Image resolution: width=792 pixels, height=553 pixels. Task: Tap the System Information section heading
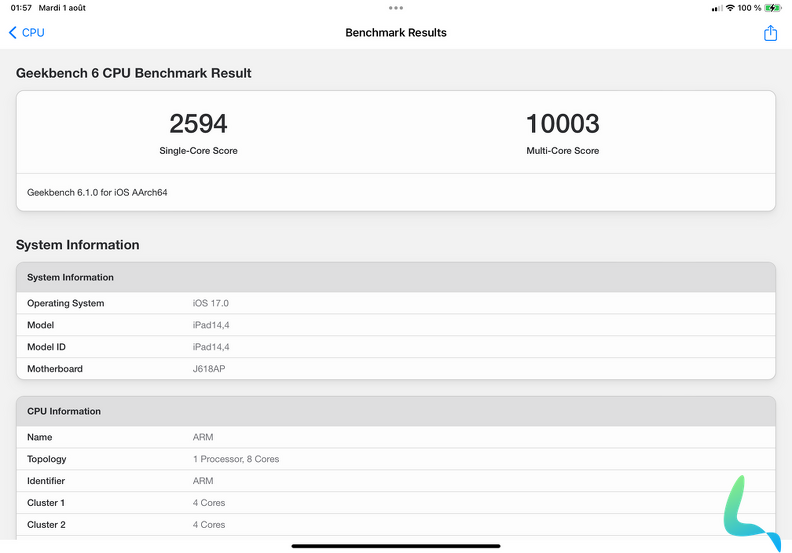(78, 245)
